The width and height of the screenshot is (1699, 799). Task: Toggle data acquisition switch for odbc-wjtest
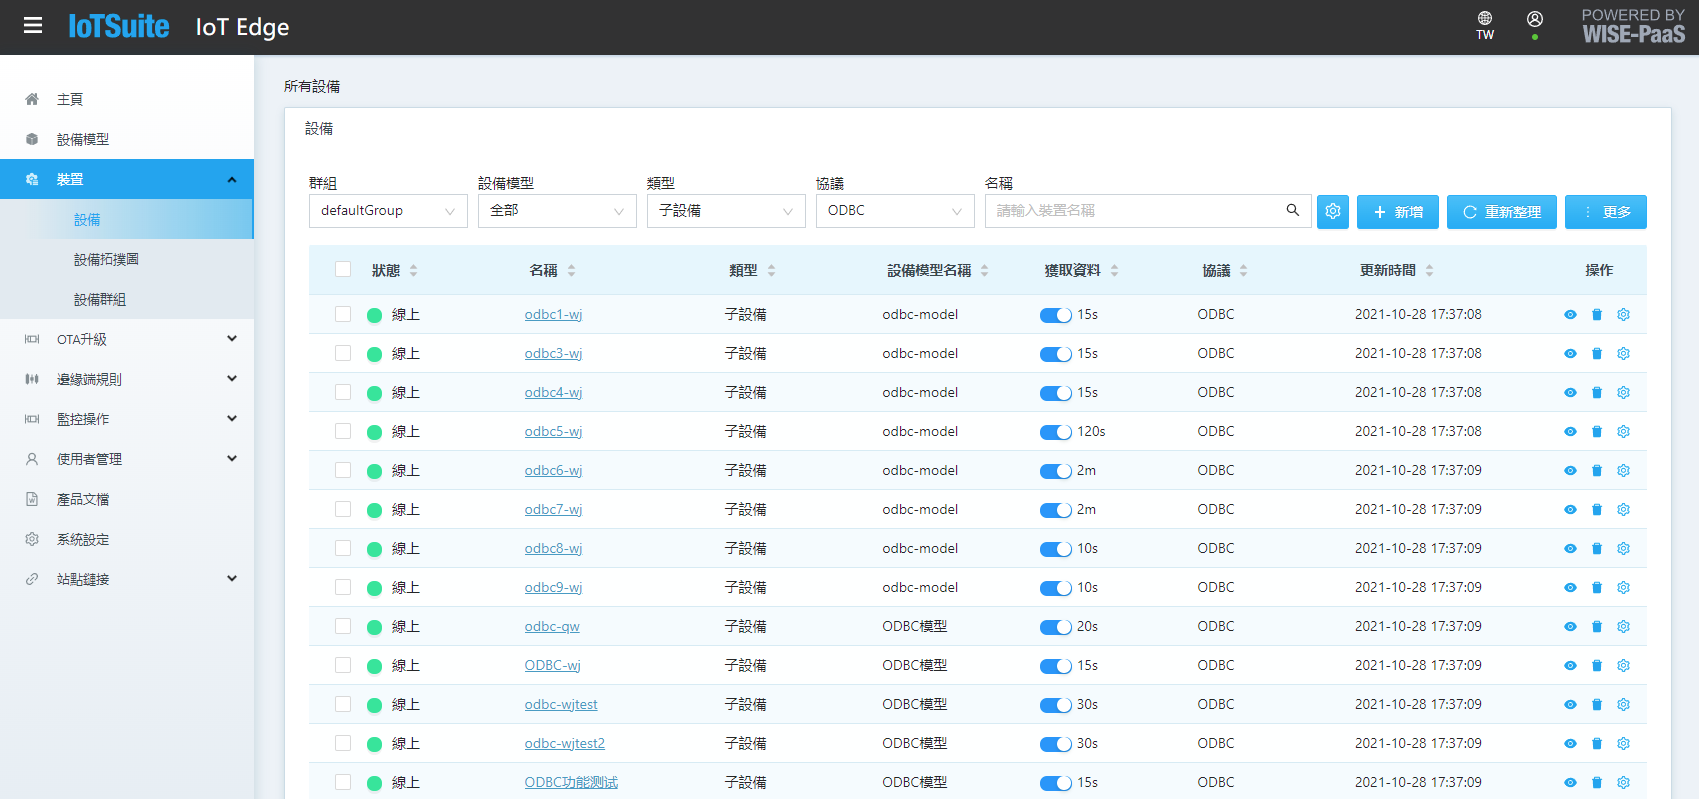[1056, 705]
